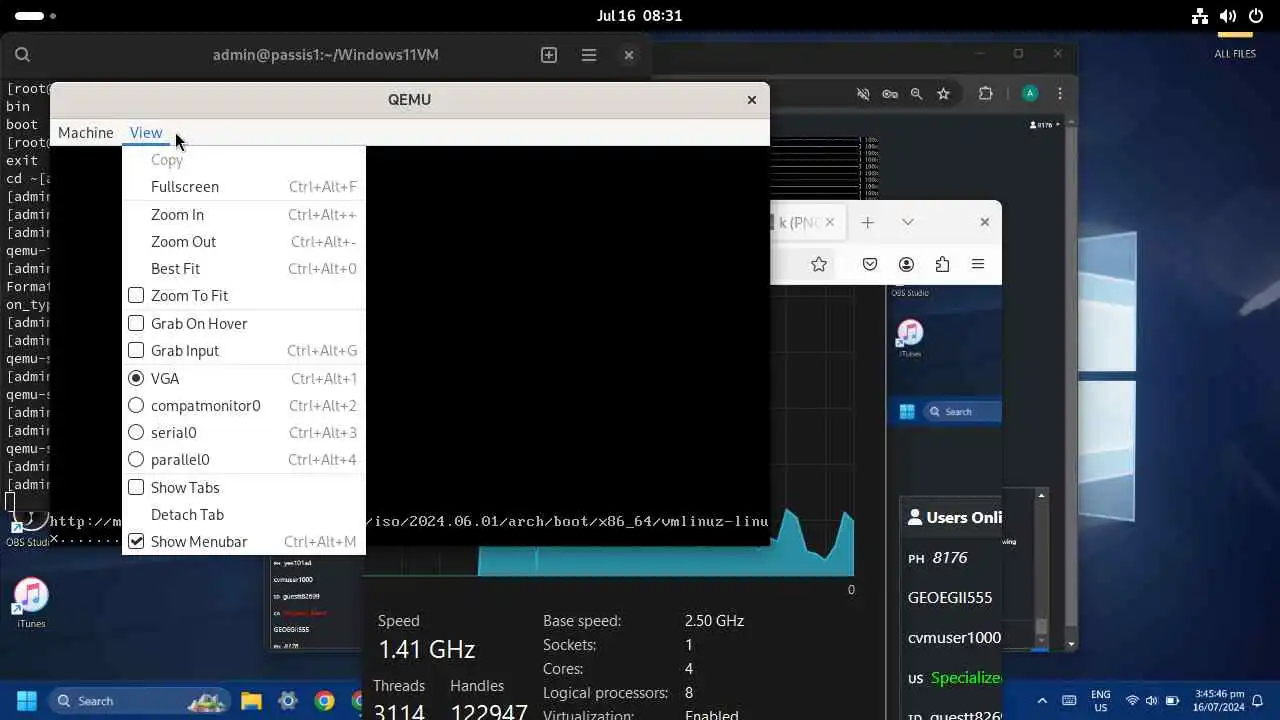Open GNOME volume indicator in the top bar
The width and height of the screenshot is (1280, 720).
[x=1228, y=16]
